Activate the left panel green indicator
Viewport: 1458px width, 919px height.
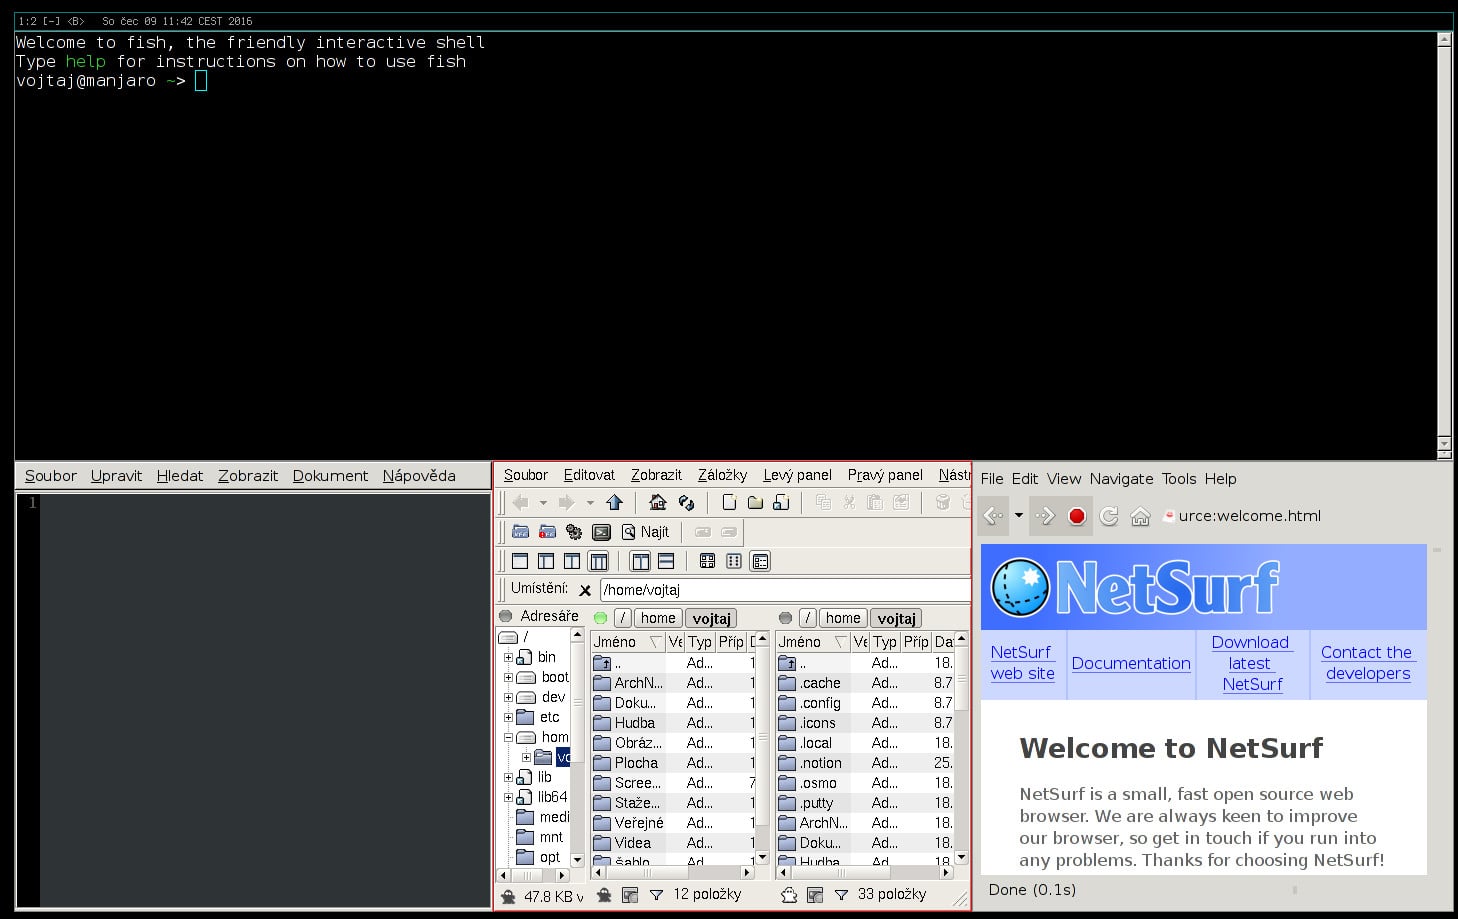click(600, 618)
